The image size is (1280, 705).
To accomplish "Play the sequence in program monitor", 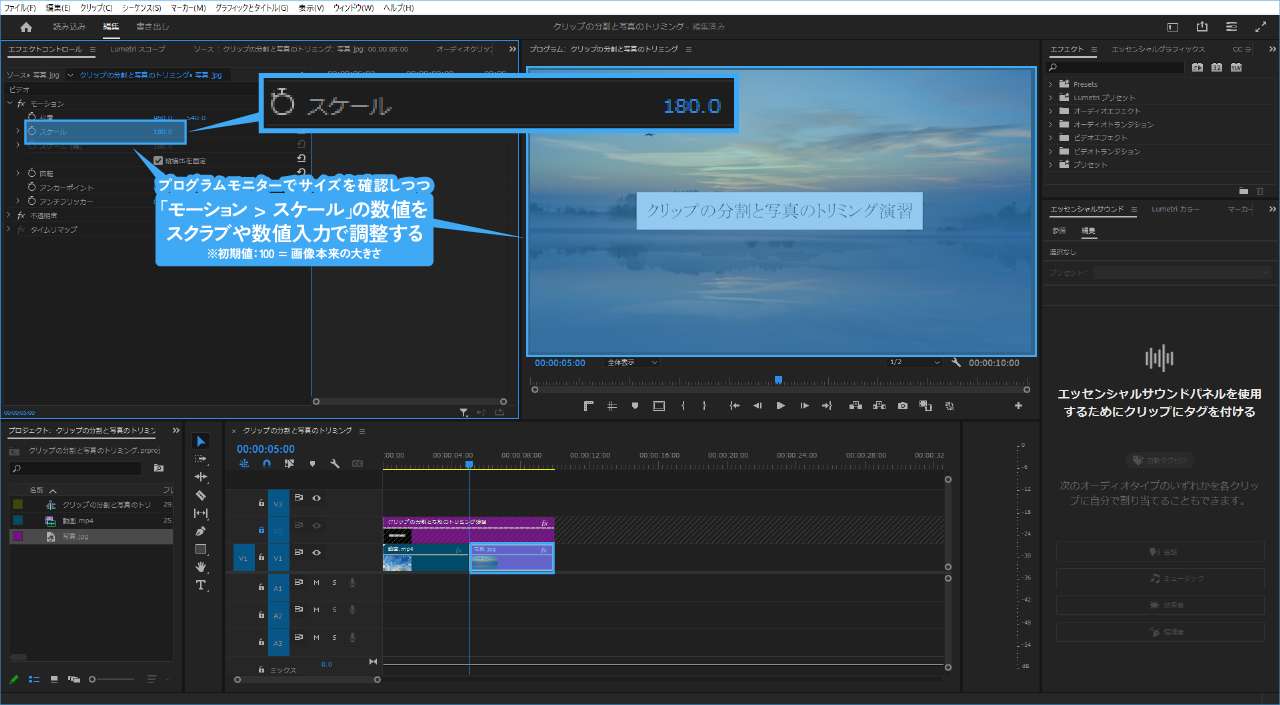I will click(x=781, y=406).
